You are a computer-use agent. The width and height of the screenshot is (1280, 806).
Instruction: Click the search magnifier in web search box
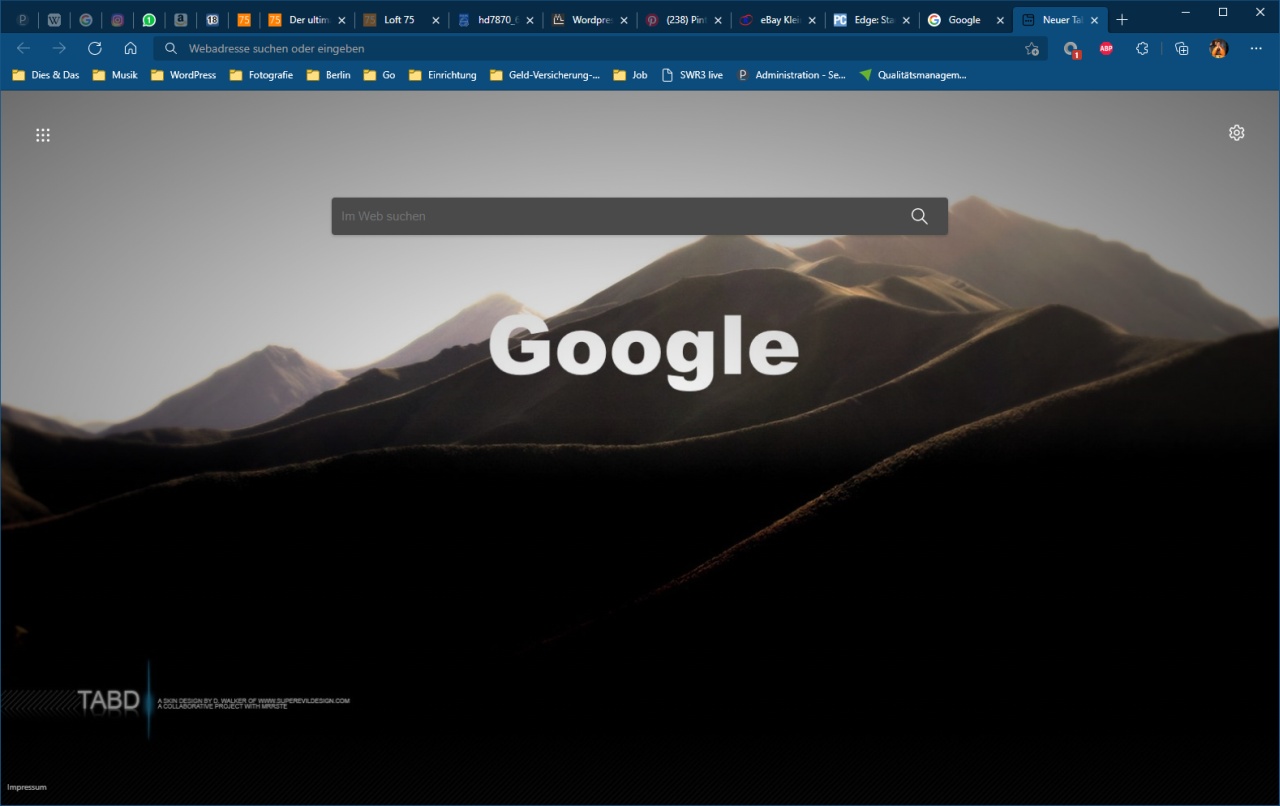(919, 216)
